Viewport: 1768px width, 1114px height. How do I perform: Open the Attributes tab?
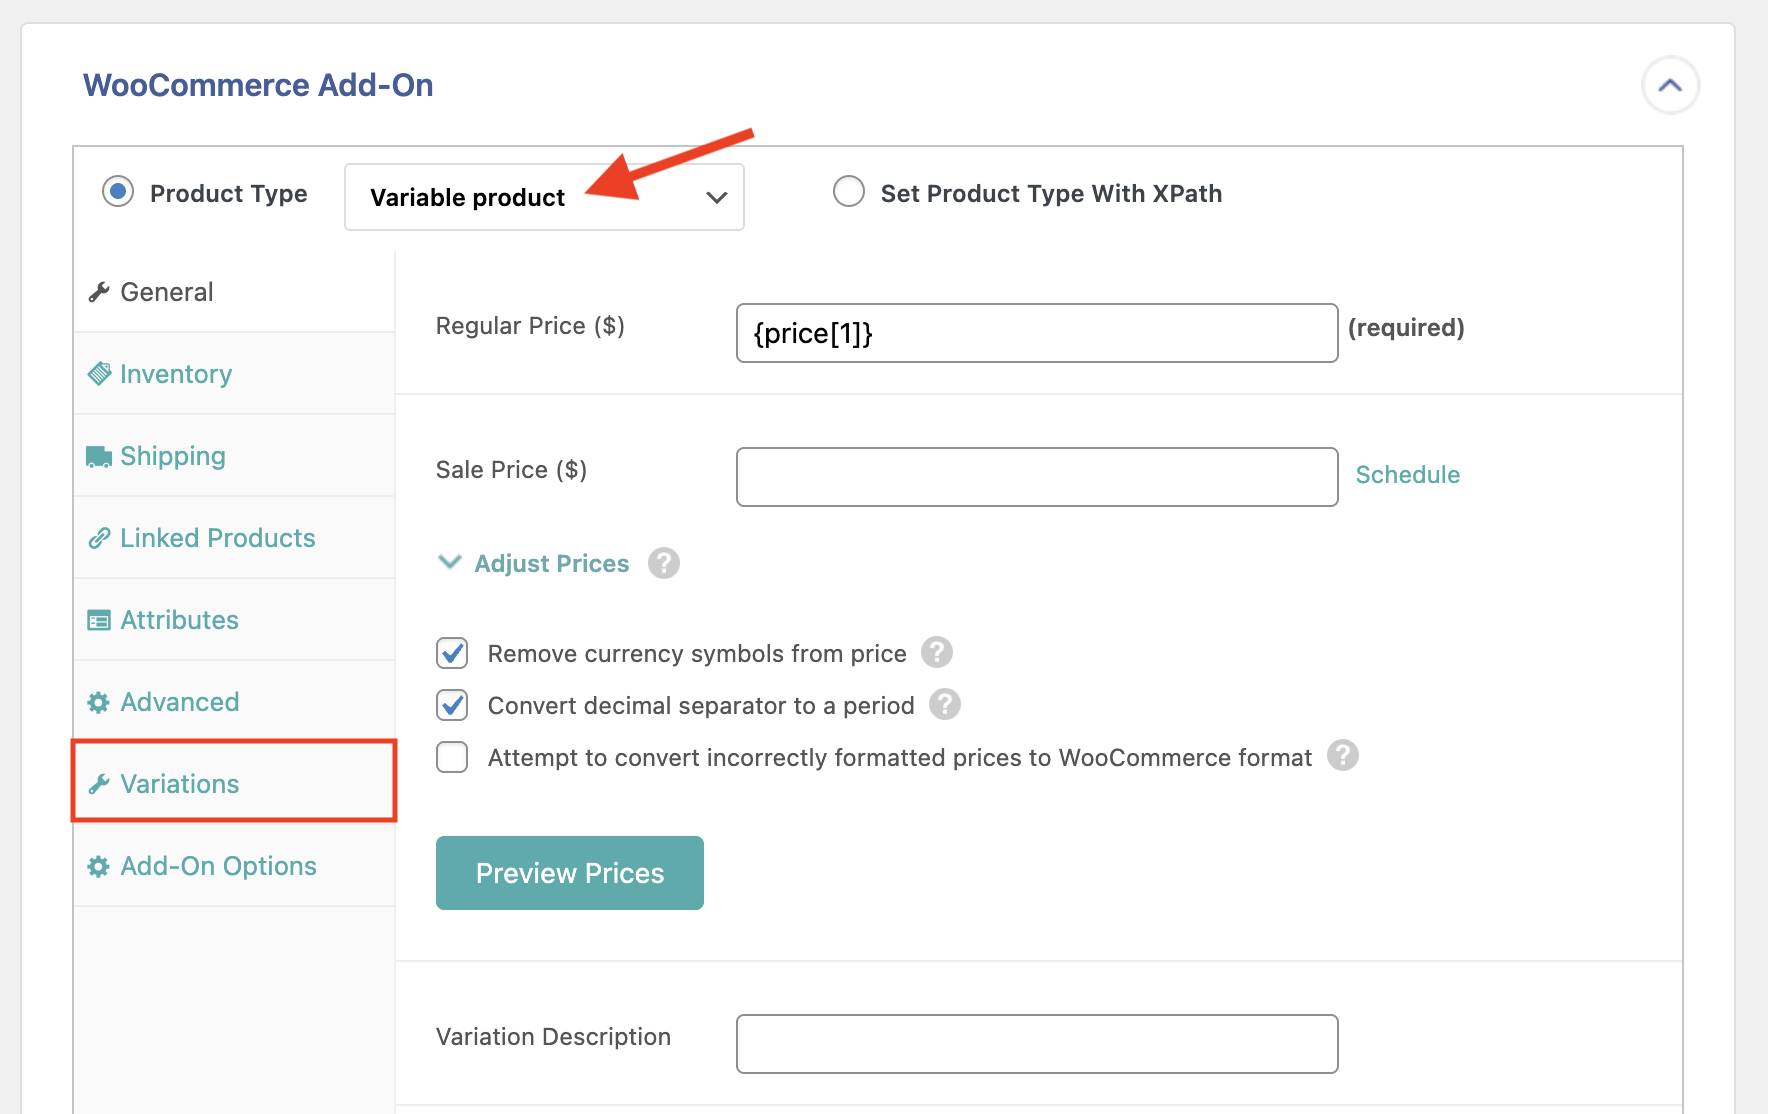pos(180,620)
